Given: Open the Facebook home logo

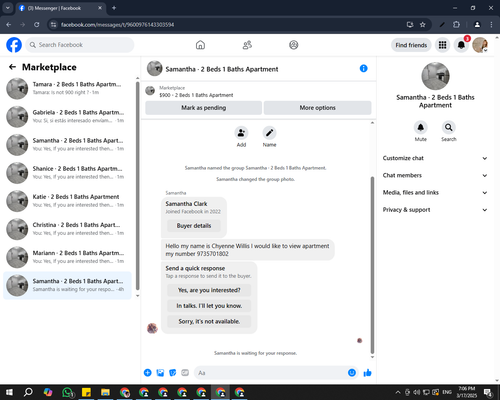Looking at the screenshot, I should click(14, 45).
